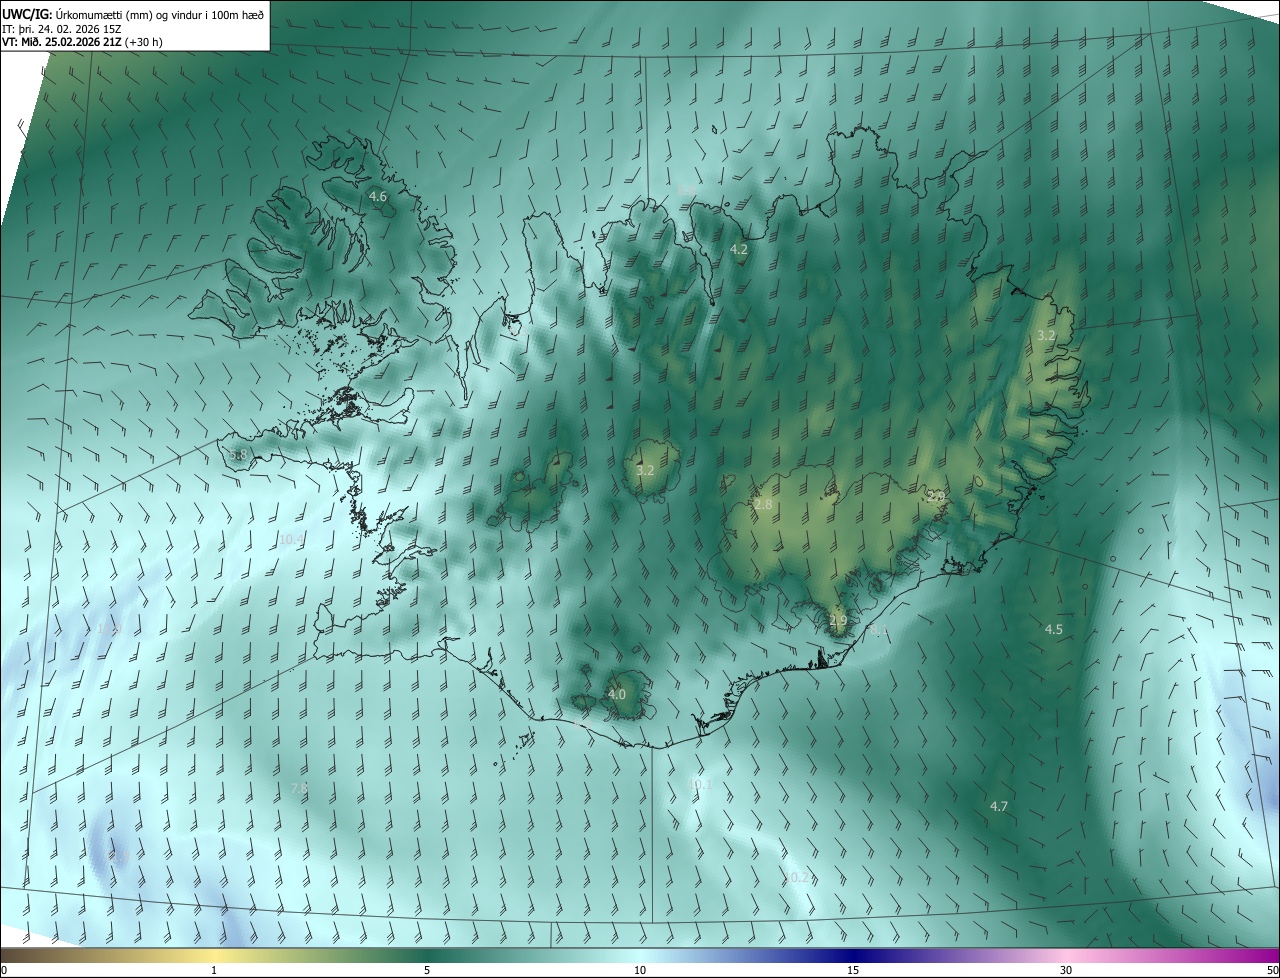Click the 2.9 value at the glacier's northeast edge

click(x=936, y=496)
